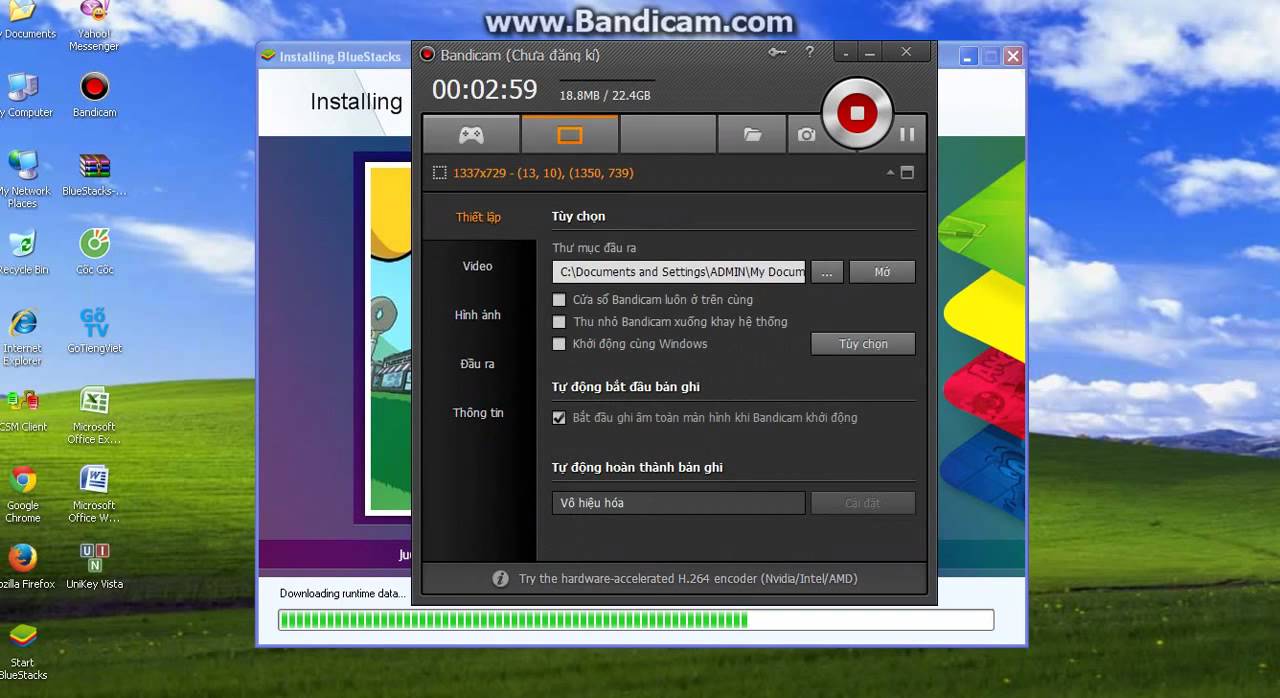Go to the Đầu ra tab

click(478, 364)
